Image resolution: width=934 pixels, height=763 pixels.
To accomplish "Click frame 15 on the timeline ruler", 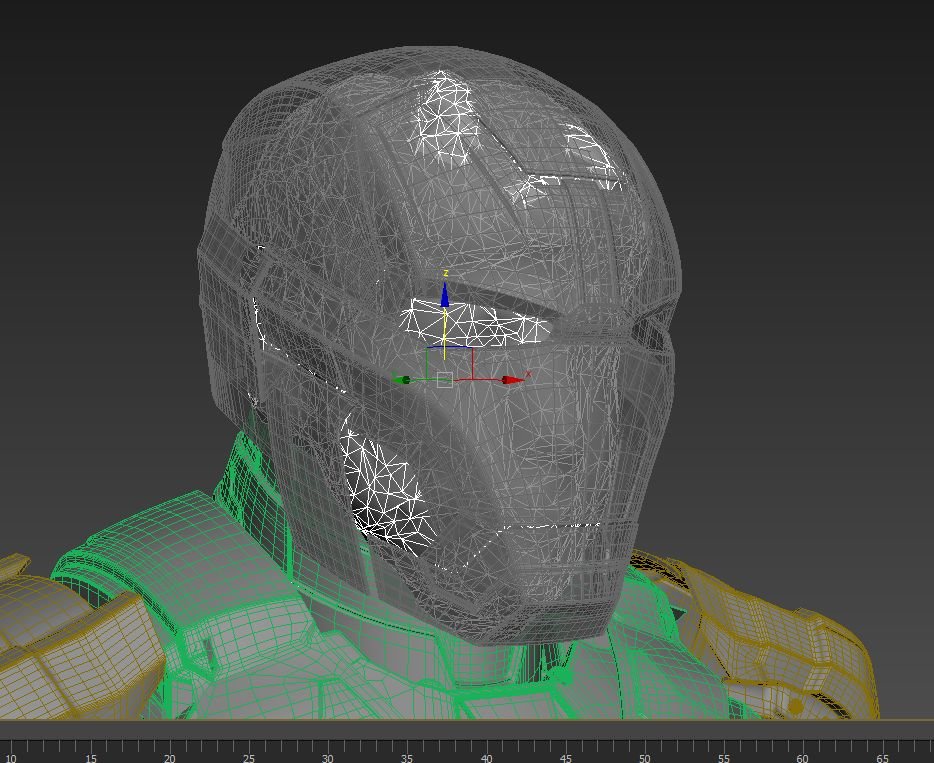I will coord(91,758).
